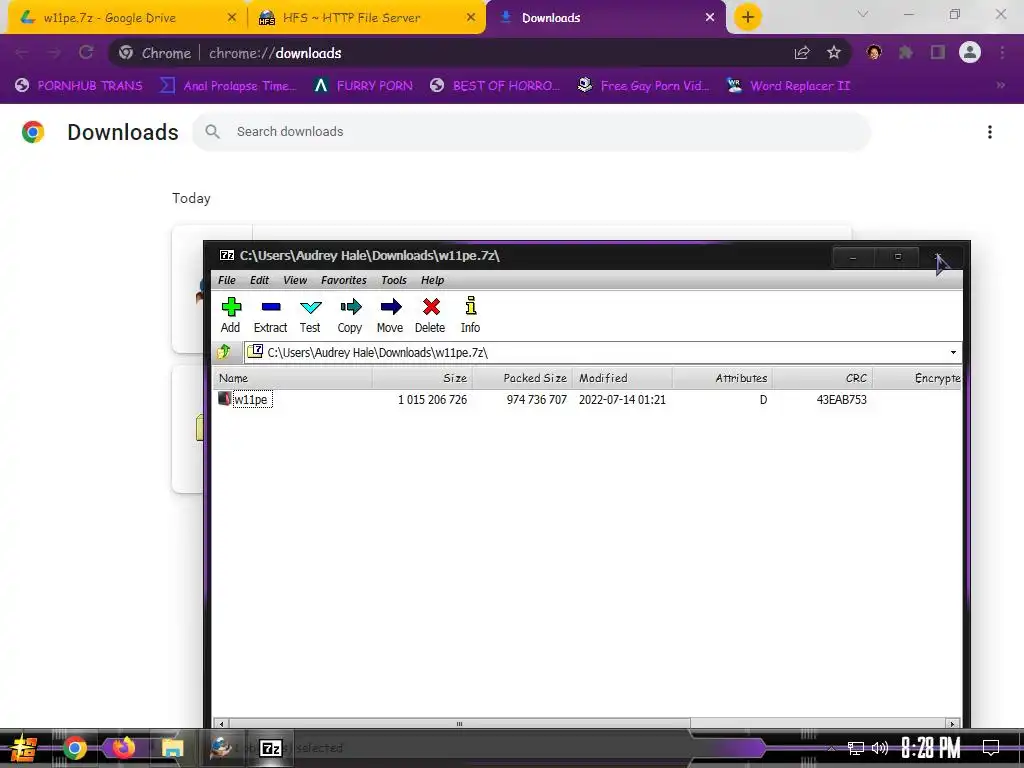The width and height of the screenshot is (1024, 768).
Task: Click the Copy toolbar icon
Action: [x=350, y=315]
